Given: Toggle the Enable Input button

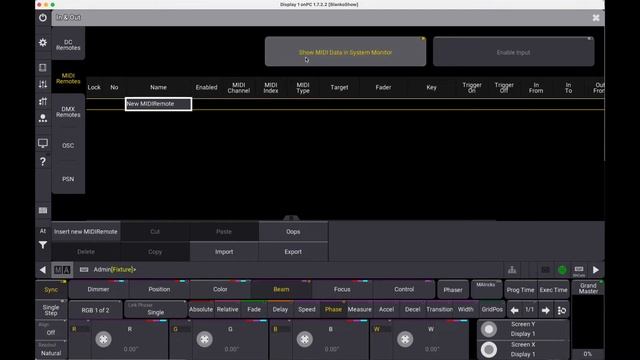Looking at the screenshot, I should tap(513, 52).
